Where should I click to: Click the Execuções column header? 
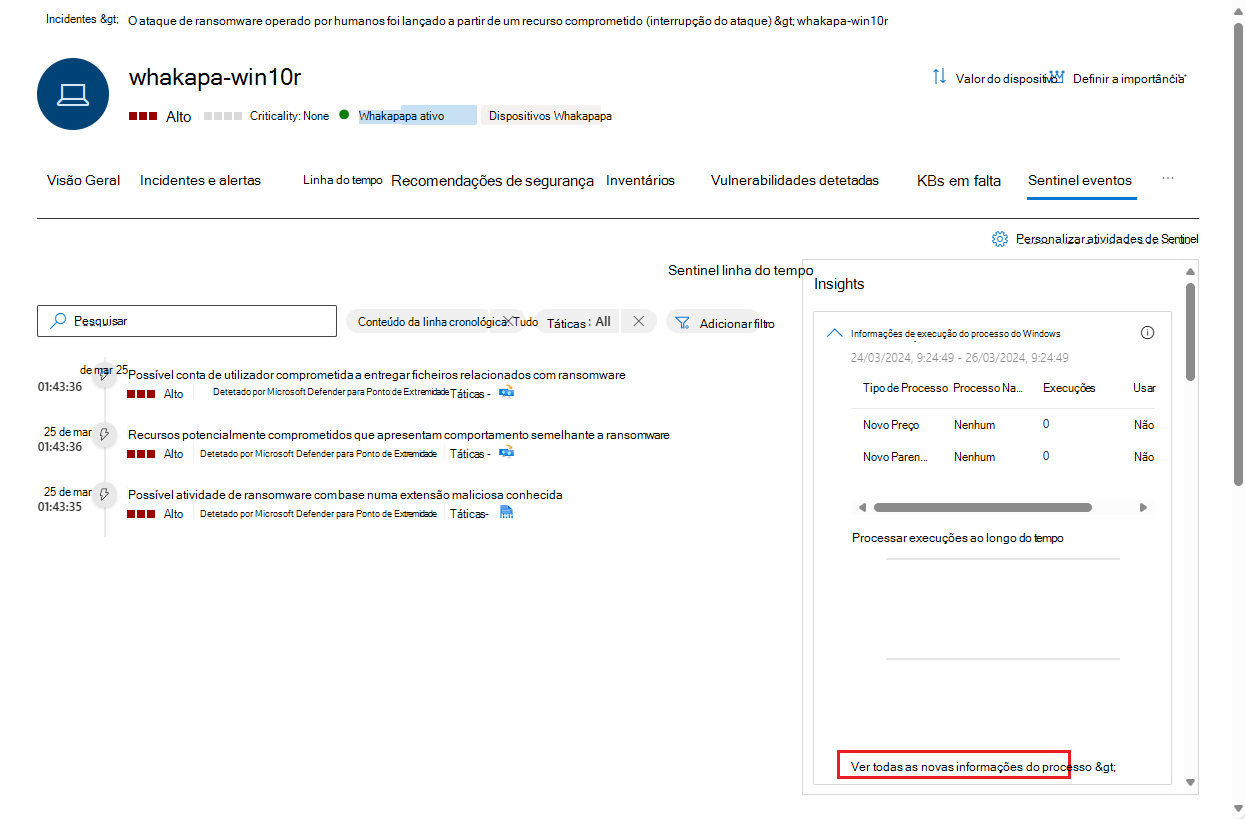pos(1069,388)
